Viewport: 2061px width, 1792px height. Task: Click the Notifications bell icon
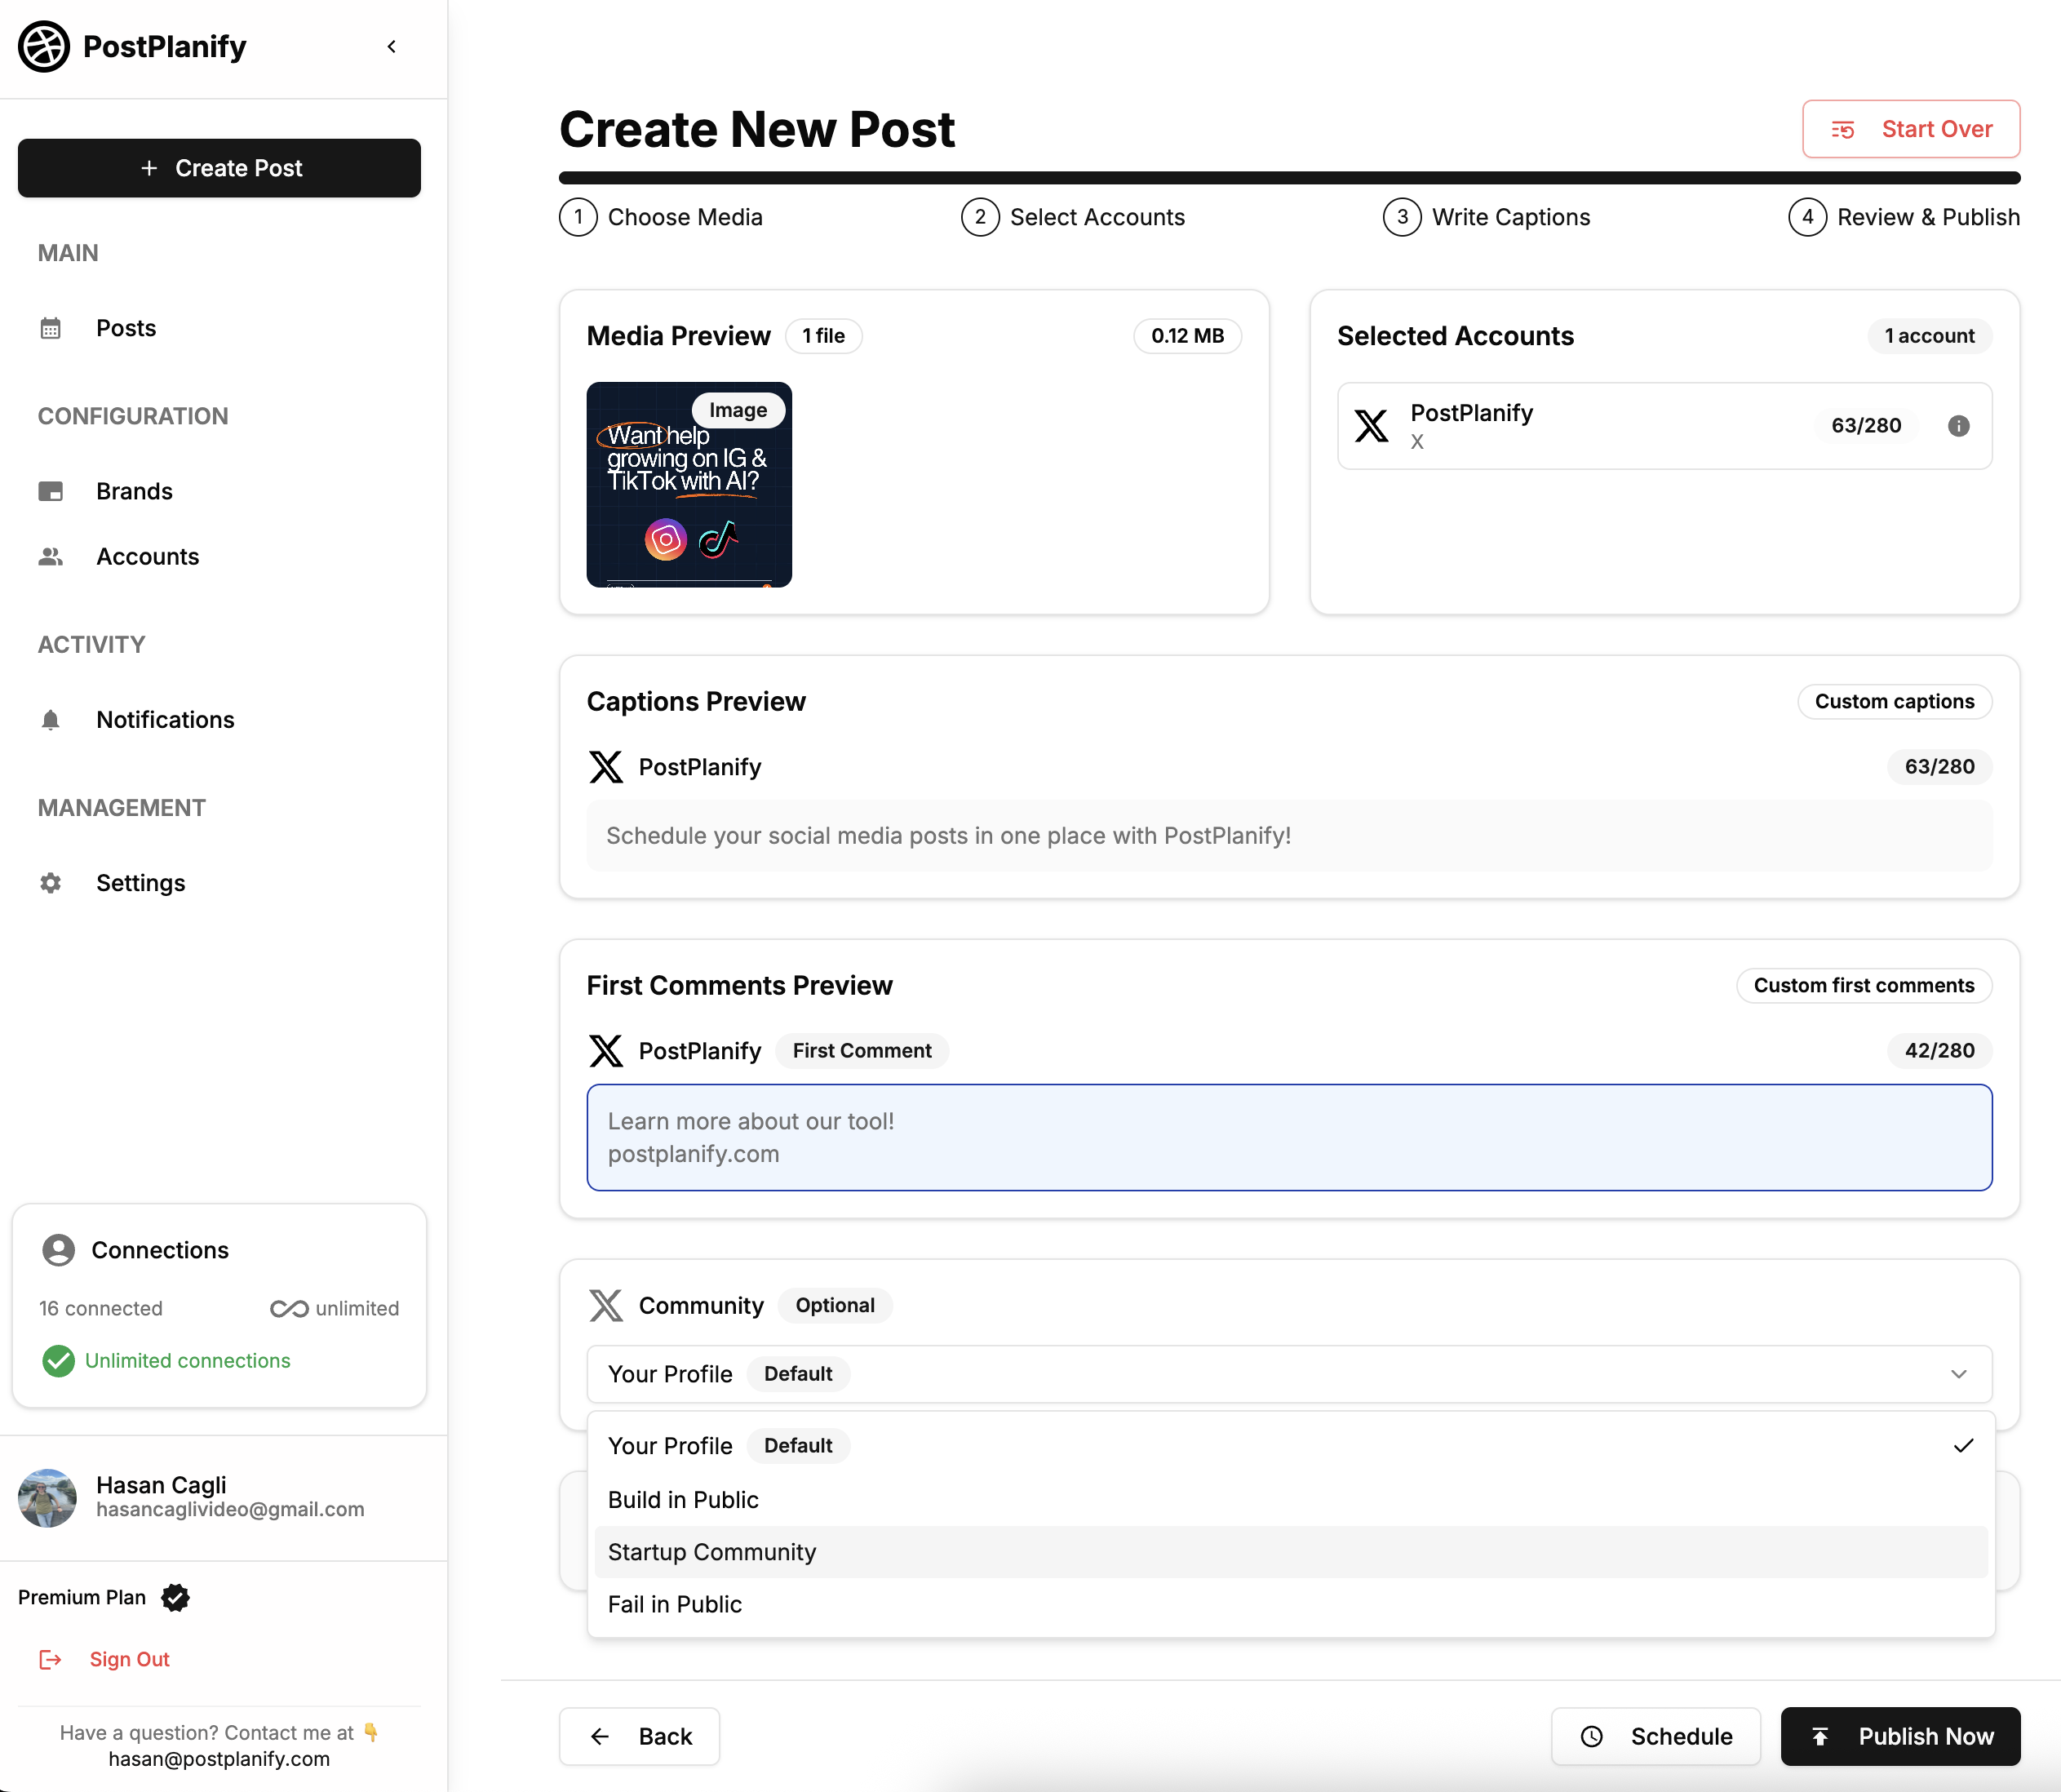pyautogui.click(x=50, y=720)
